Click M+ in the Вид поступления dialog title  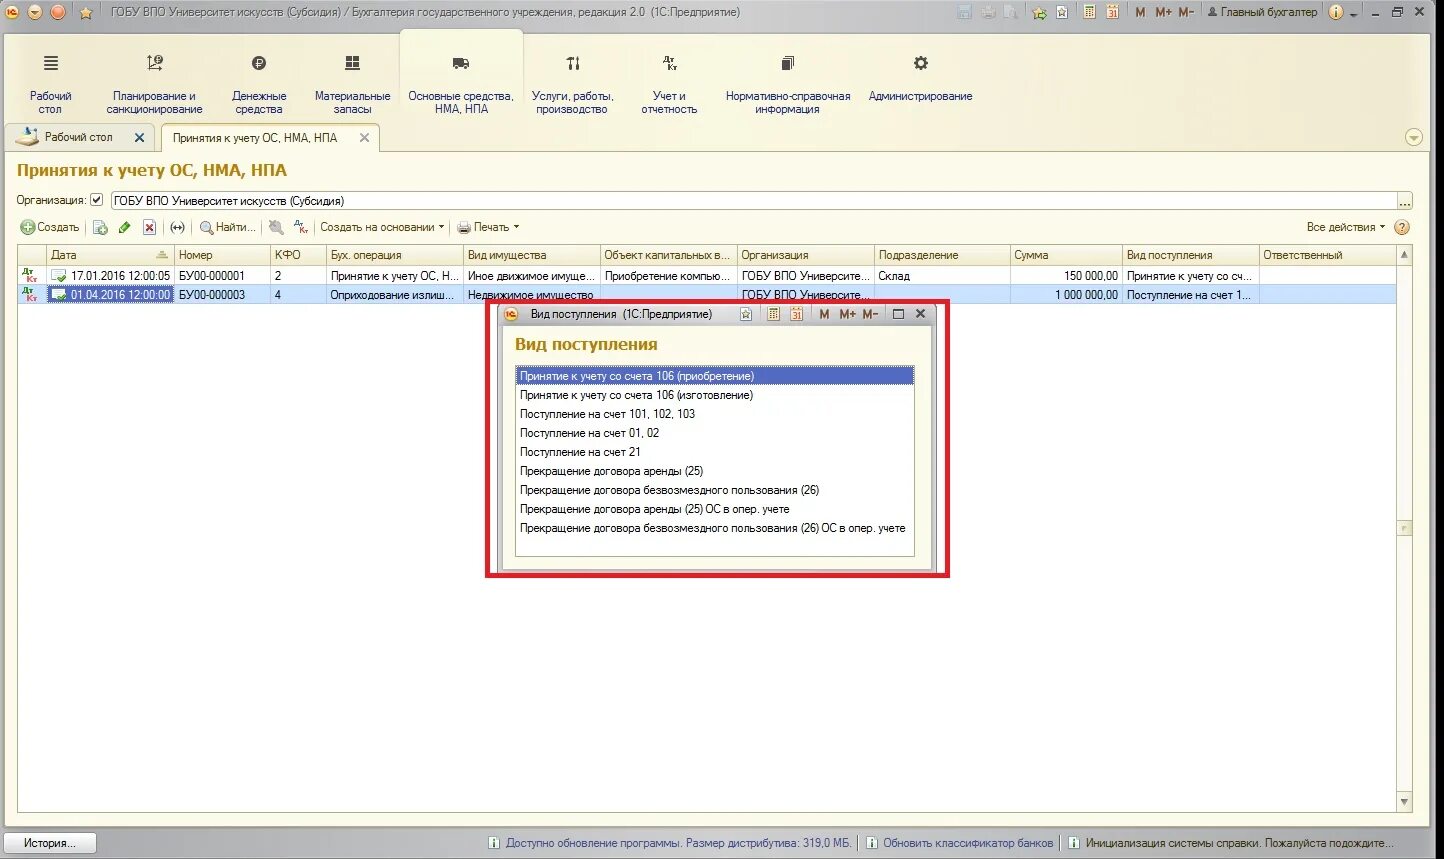847,314
